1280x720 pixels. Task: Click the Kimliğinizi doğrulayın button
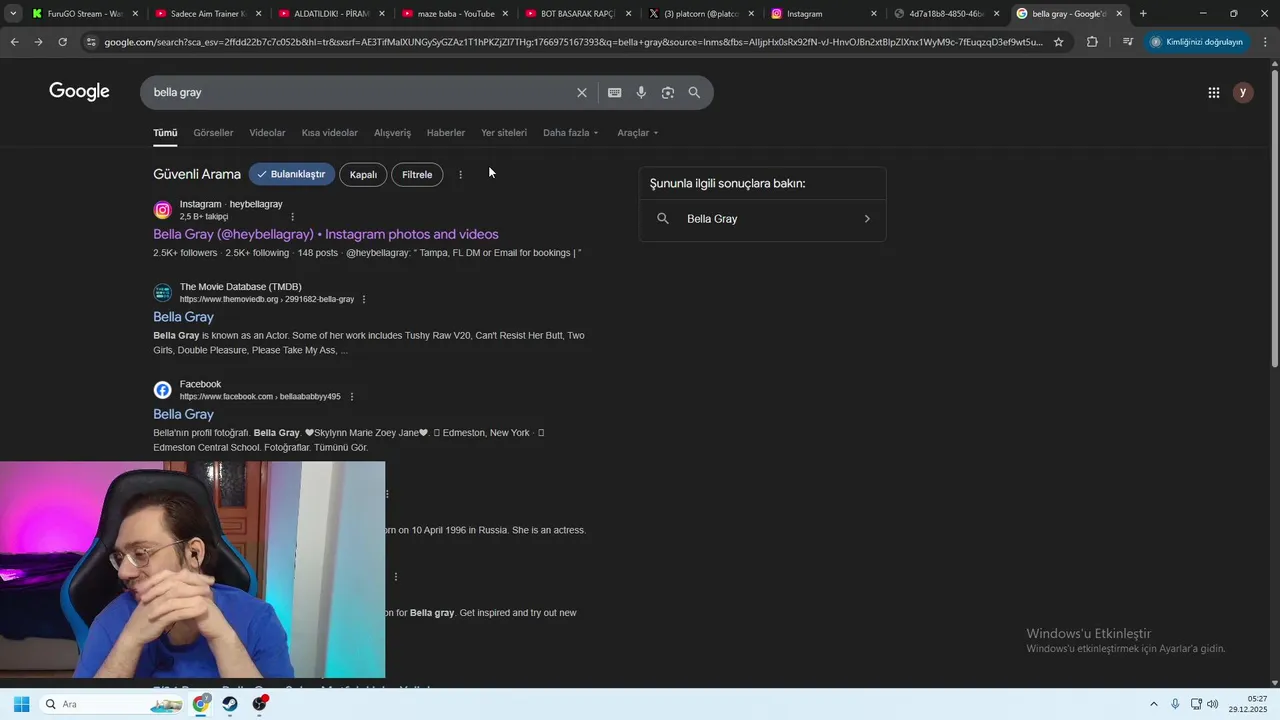point(1196,42)
